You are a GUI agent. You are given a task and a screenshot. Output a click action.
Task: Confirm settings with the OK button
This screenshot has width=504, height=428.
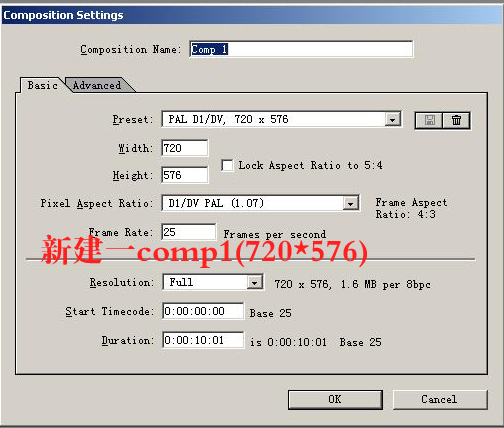(335, 399)
